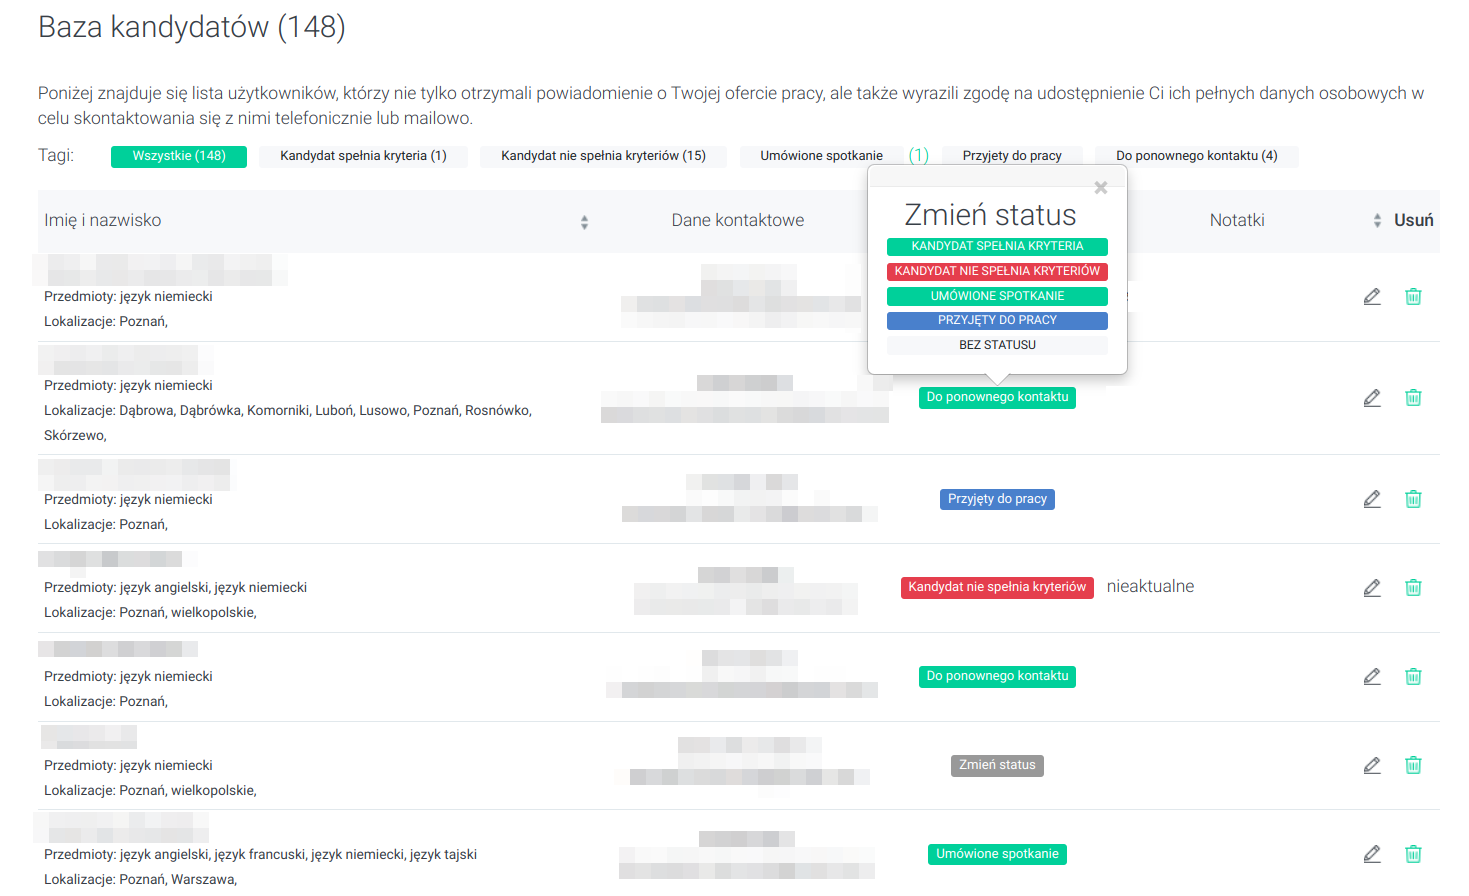This screenshot has height=896, width=1469.
Task: Edit note for the 'Umówione spotkanie' candidate row
Action: pyautogui.click(x=1372, y=855)
